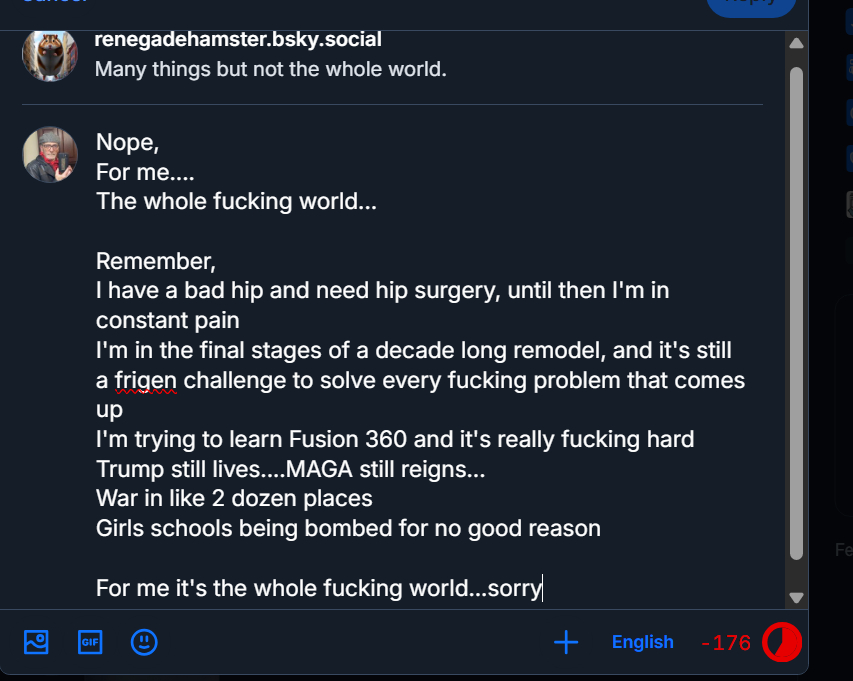The width and height of the screenshot is (853, 681).
Task: Click the word "Remember," in the draft
Action: click(x=155, y=262)
